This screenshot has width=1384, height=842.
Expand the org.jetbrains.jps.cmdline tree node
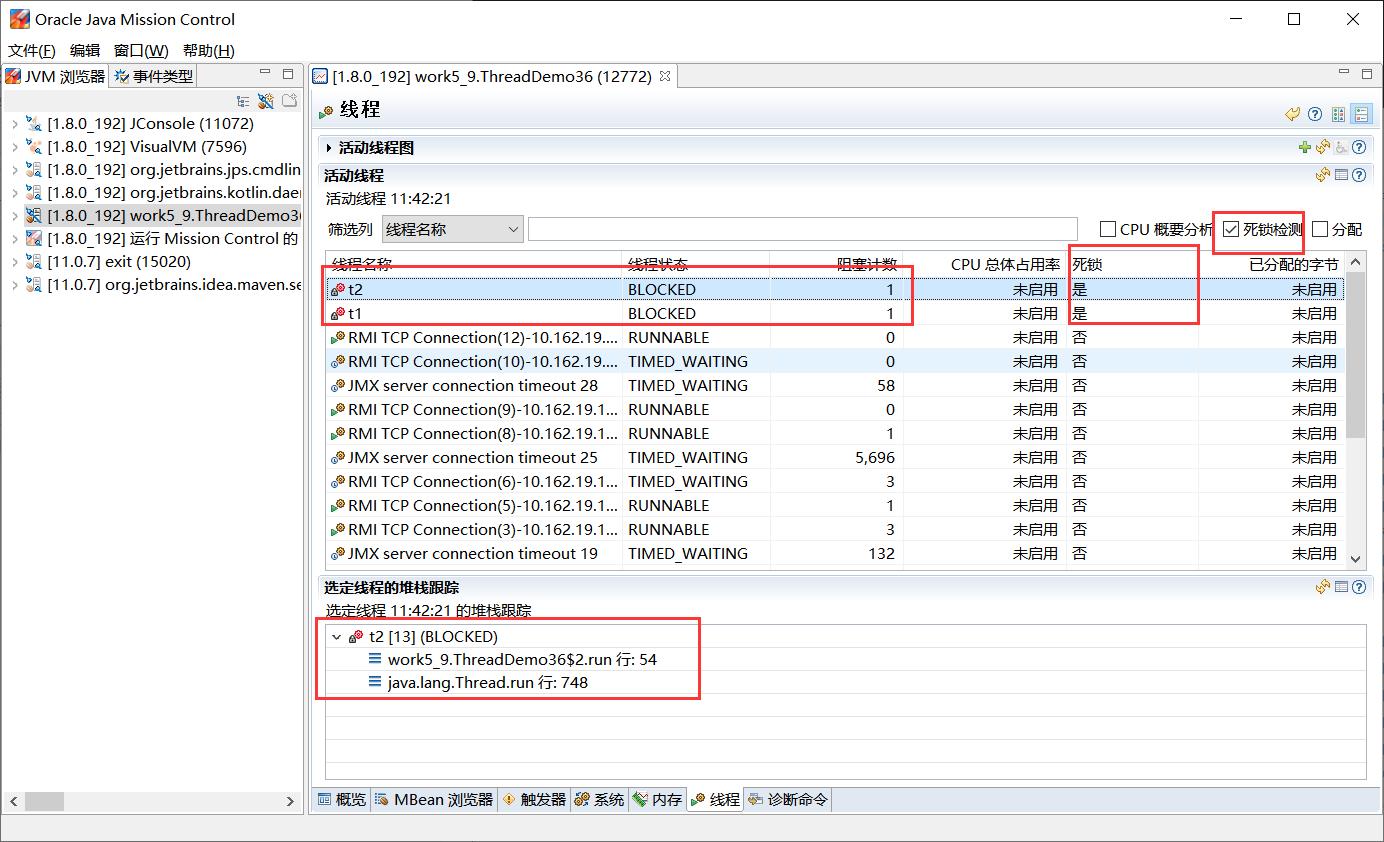click(x=15, y=170)
